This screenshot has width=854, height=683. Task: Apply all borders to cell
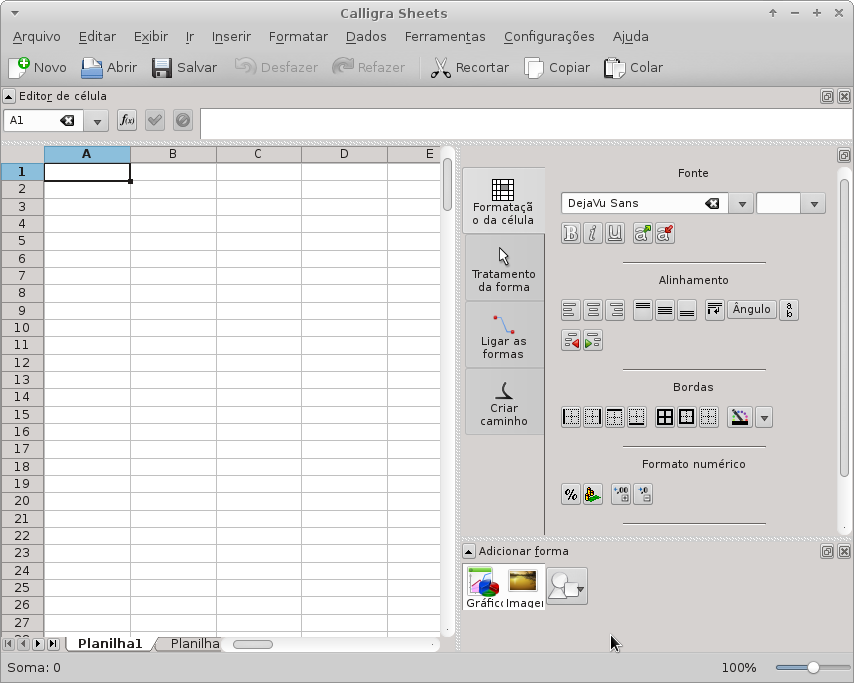tap(664, 417)
